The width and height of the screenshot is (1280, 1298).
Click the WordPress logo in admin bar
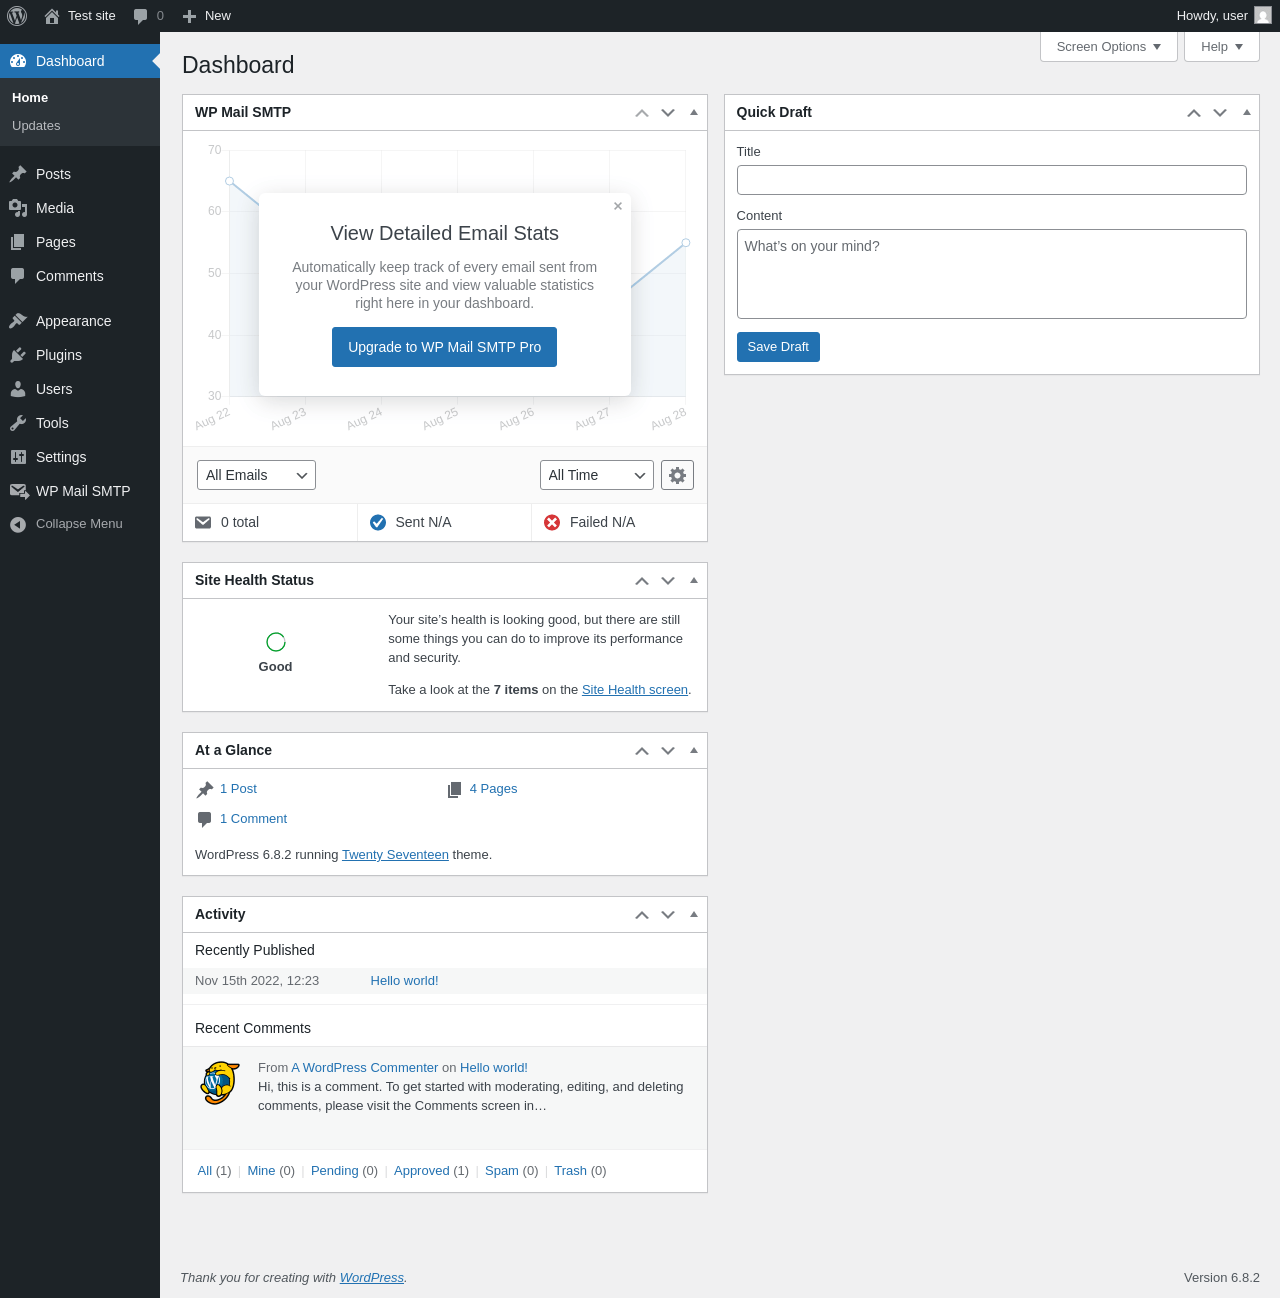(17, 16)
